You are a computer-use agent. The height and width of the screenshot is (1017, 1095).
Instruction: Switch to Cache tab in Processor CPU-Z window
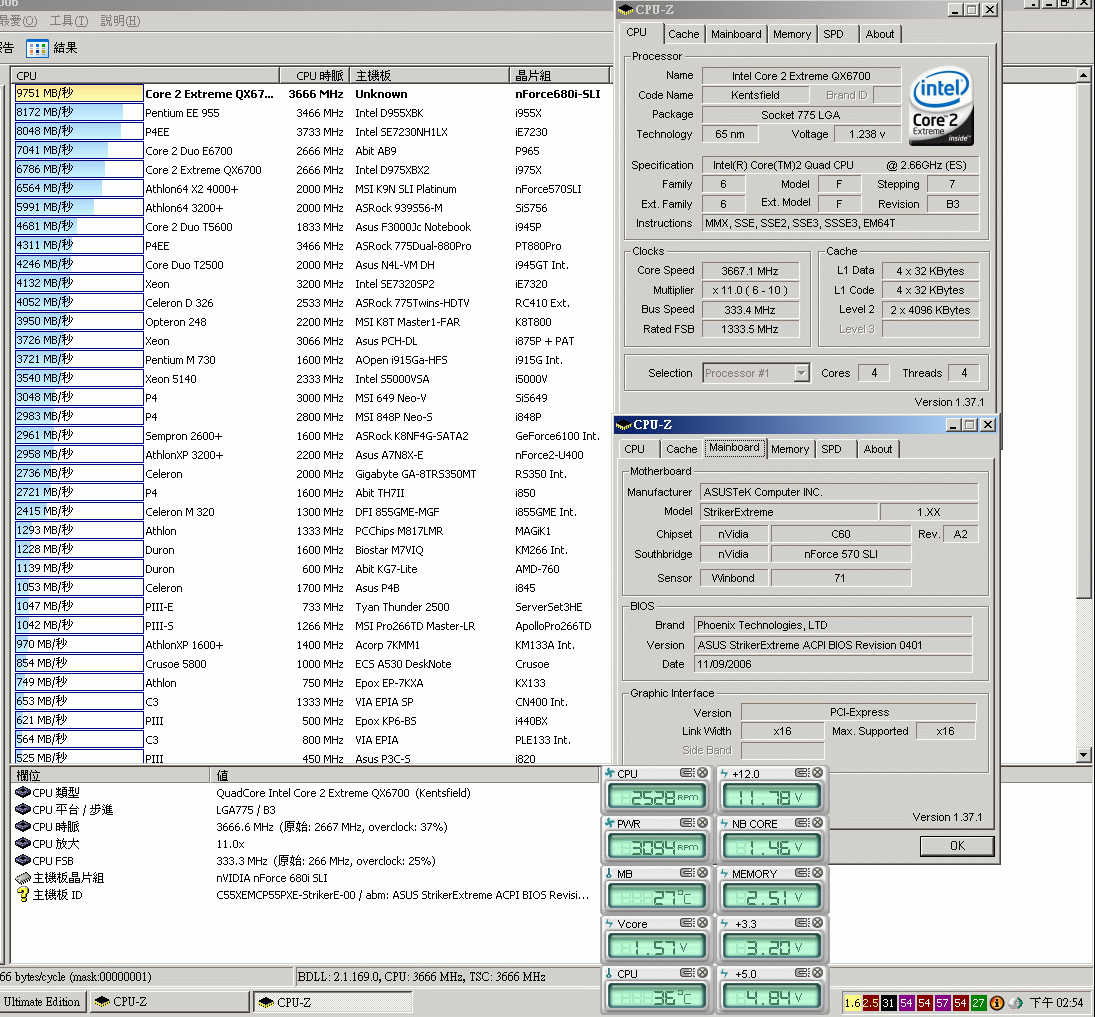coord(683,34)
